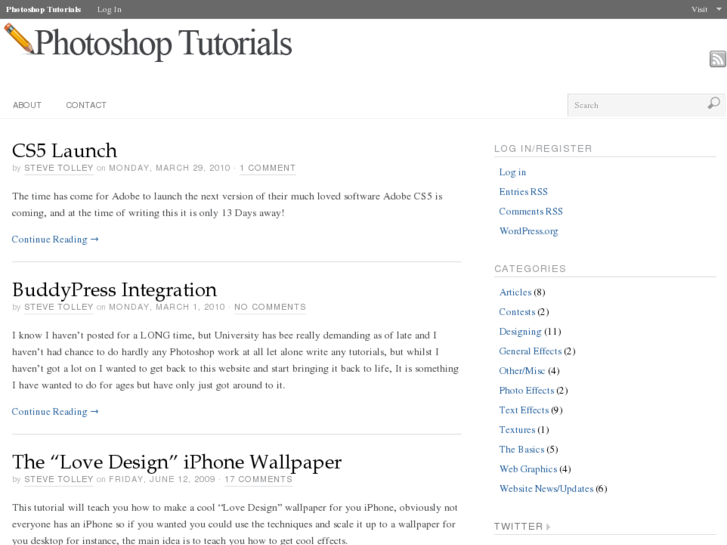Click Photoshop Tutorials in the top bar
Viewport: 727px width, 545px height.
click(44, 9)
